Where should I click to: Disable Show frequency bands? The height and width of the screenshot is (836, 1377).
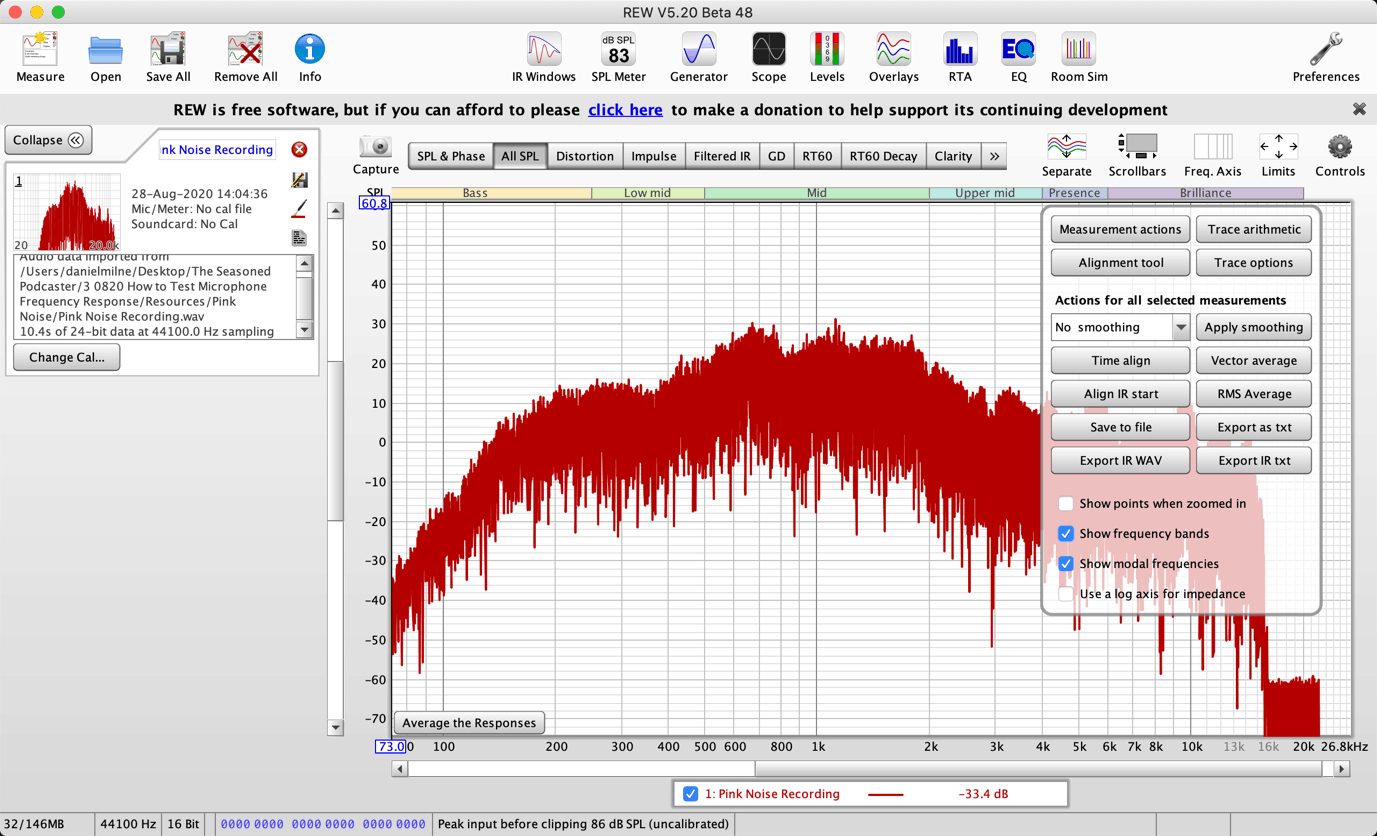(x=1066, y=533)
